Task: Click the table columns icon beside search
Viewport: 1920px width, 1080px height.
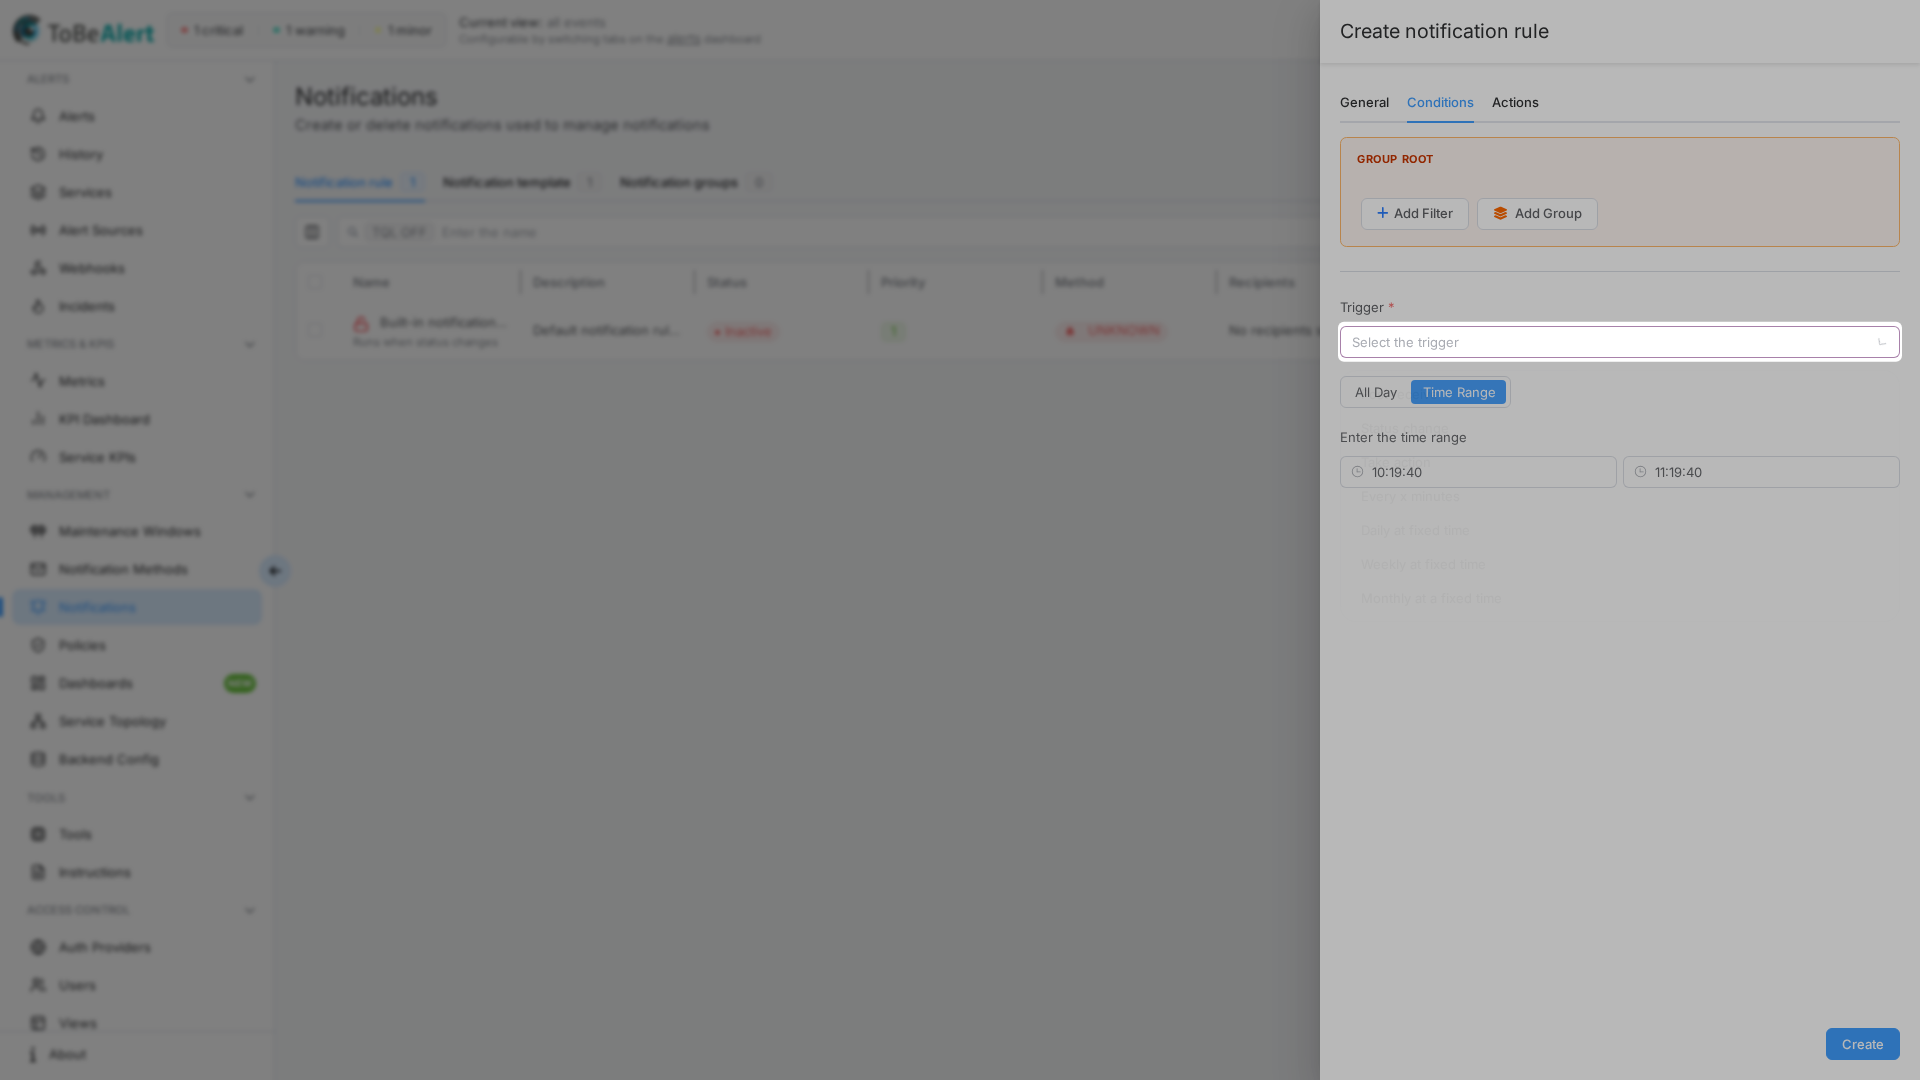Action: coord(312,232)
